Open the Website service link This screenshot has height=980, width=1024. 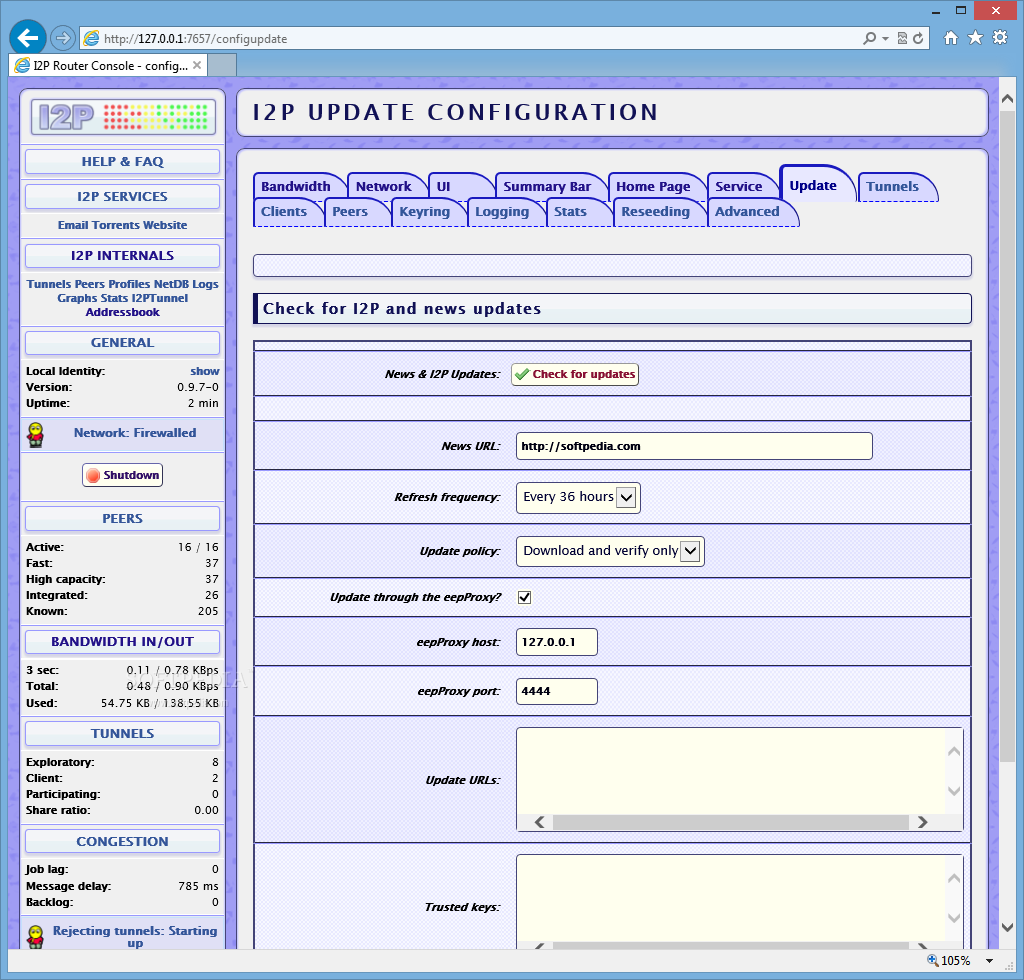(165, 225)
